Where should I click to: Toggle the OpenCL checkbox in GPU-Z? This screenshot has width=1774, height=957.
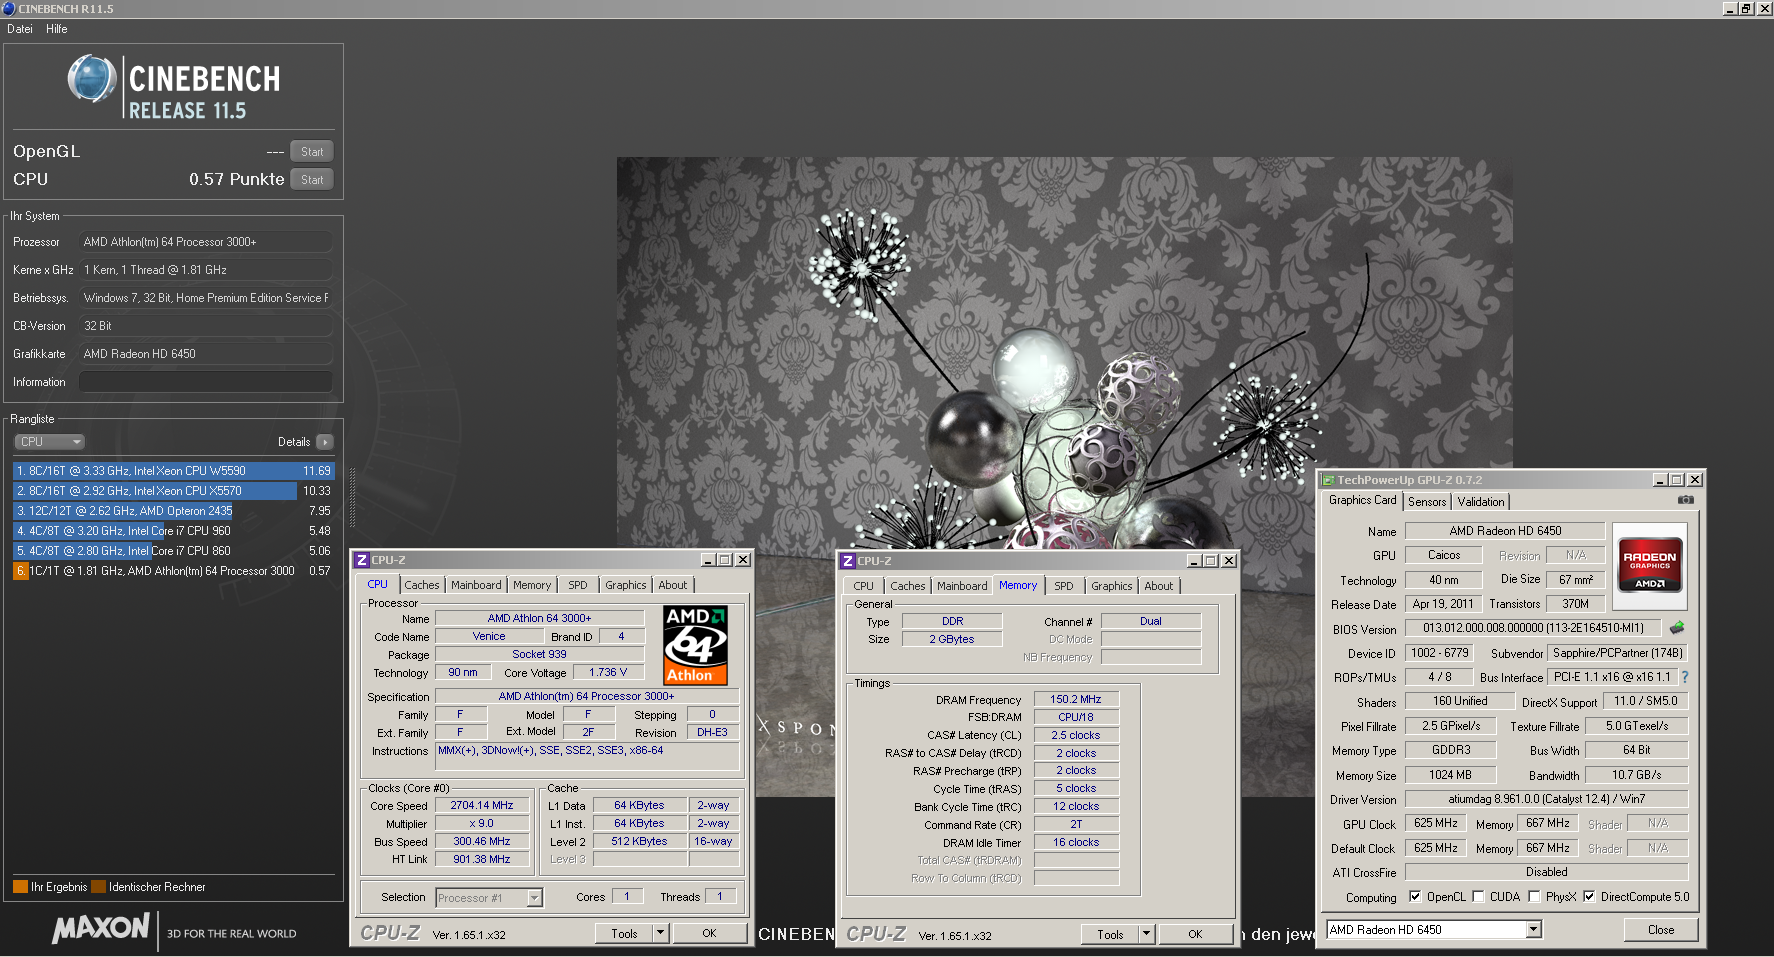coord(1415,897)
